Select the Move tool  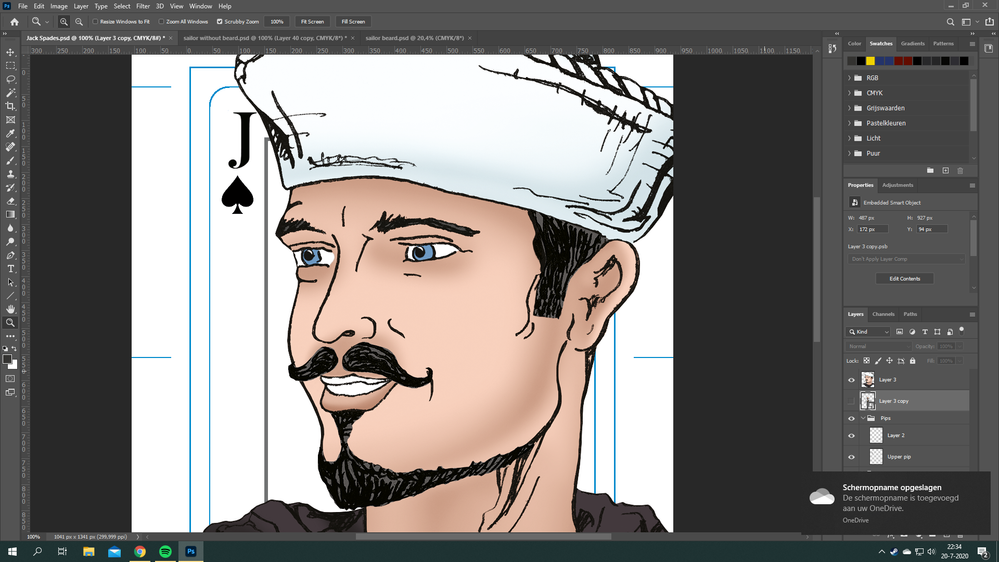11,51
